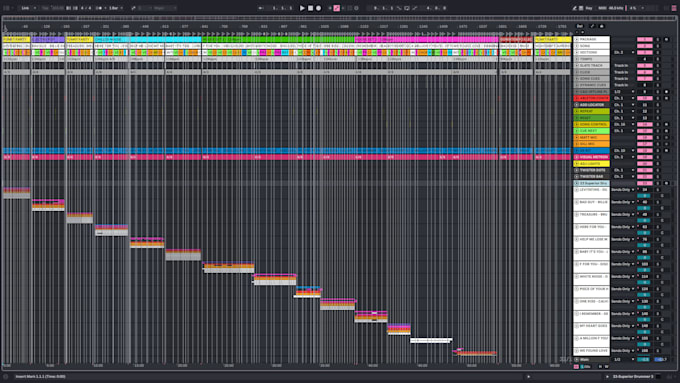Toggle the CLICK track activator
Screen dimensions: 680x383
click(x=645, y=72)
